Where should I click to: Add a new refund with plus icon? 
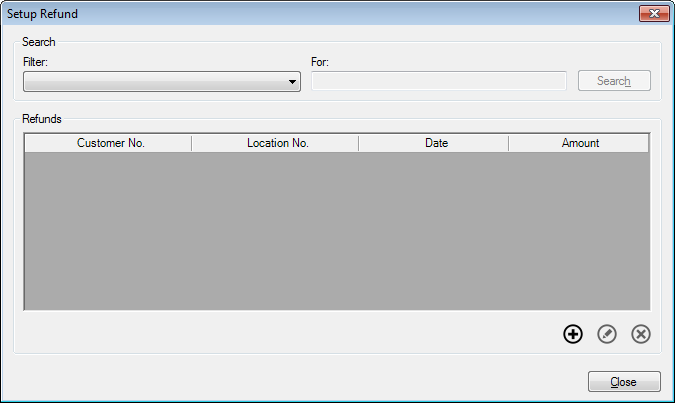click(573, 334)
